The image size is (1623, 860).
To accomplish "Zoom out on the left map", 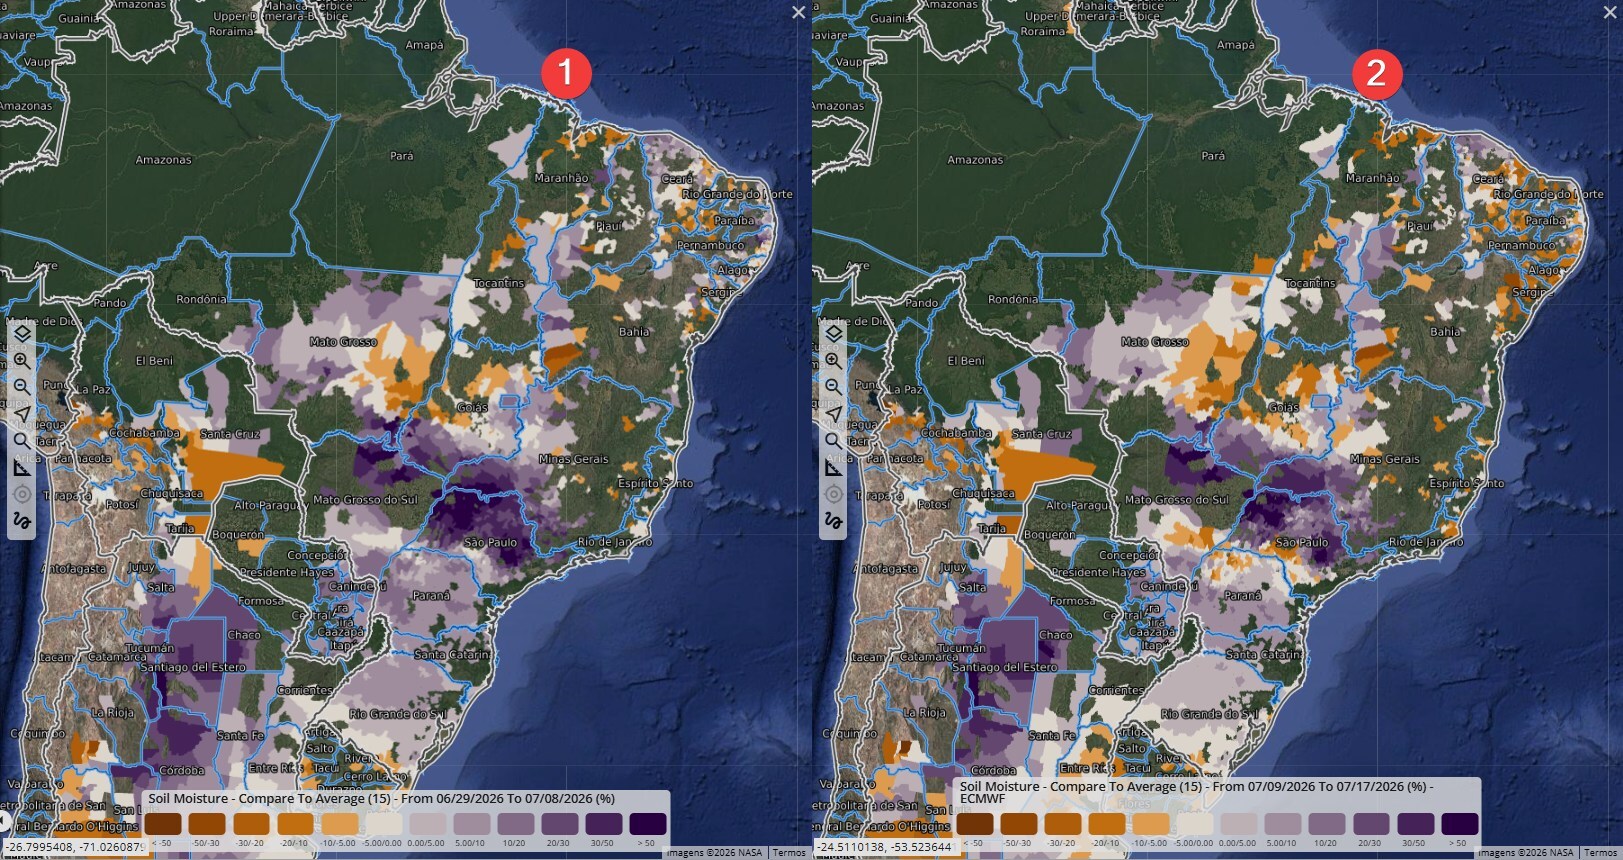I will click(x=21, y=387).
